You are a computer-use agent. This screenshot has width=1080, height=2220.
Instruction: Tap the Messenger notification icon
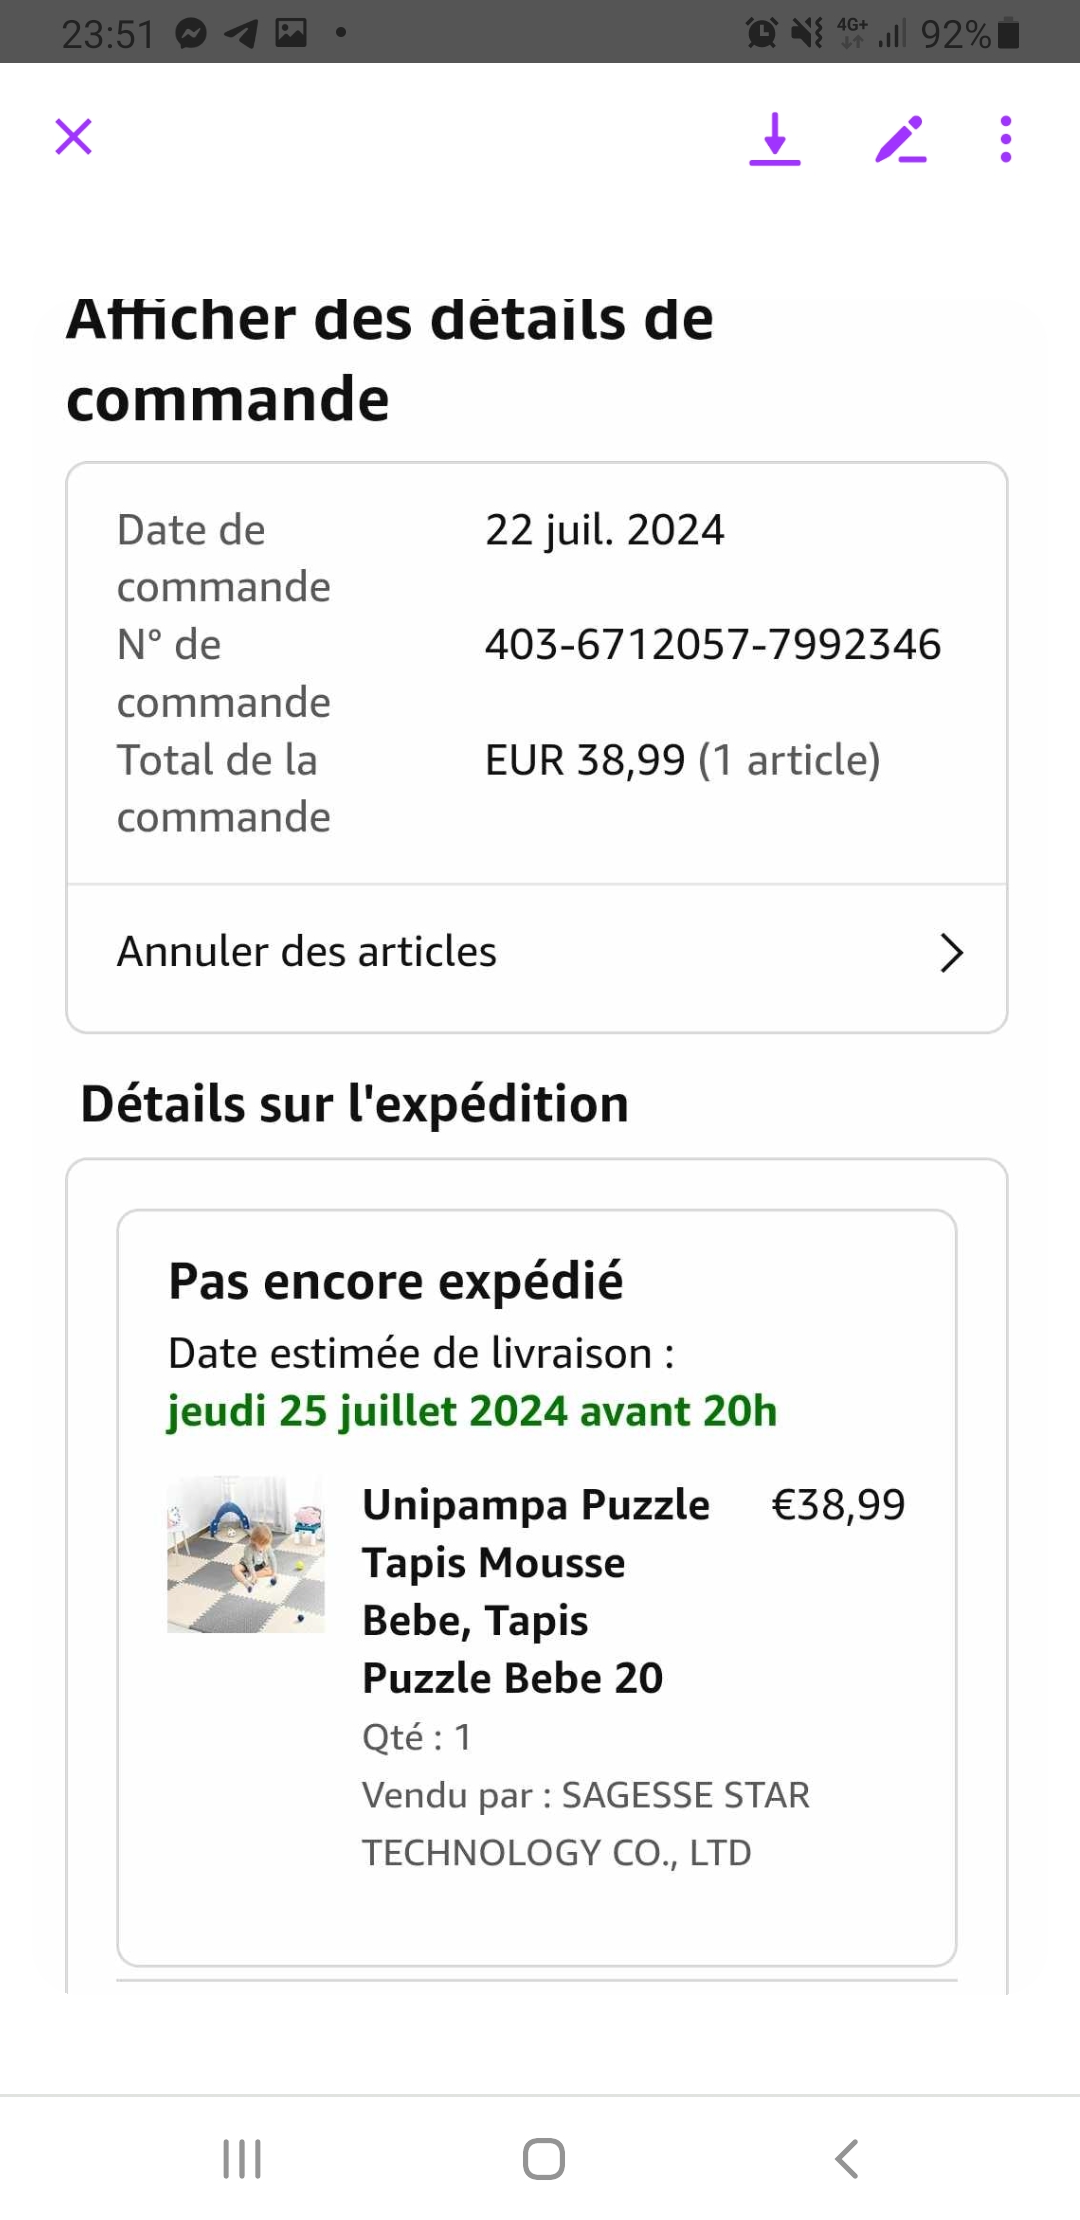pyautogui.click(x=191, y=34)
